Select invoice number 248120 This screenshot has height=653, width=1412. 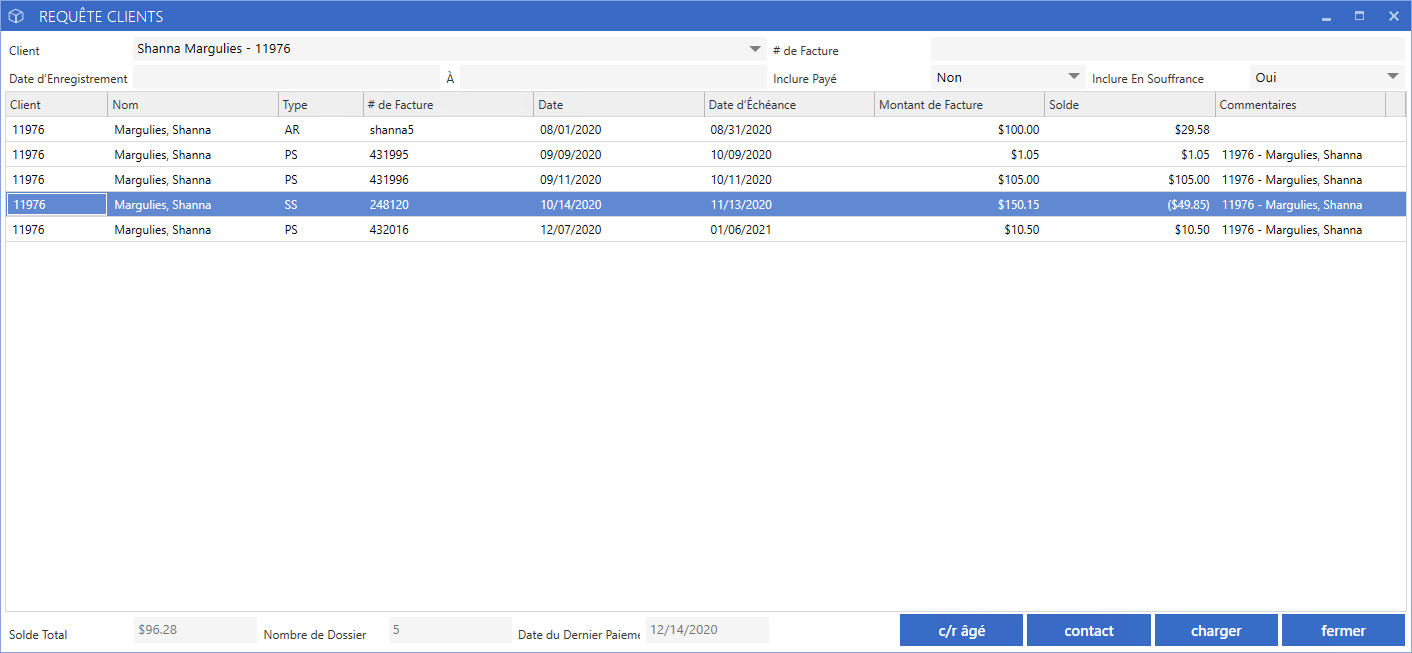click(449, 205)
